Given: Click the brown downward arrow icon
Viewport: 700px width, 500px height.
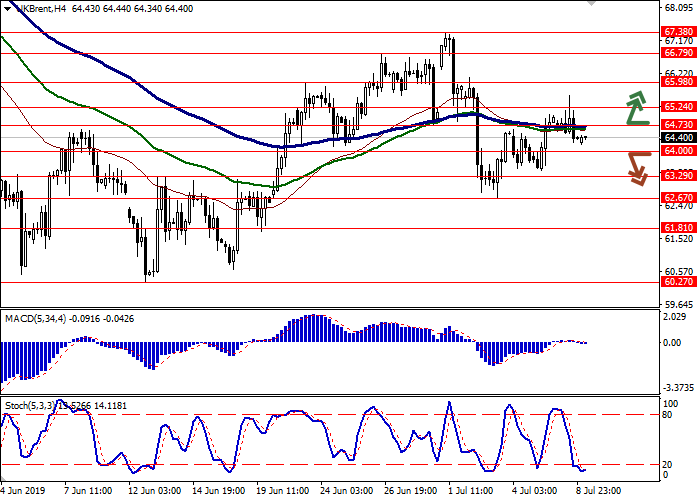Looking at the screenshot, I should 637,167.
